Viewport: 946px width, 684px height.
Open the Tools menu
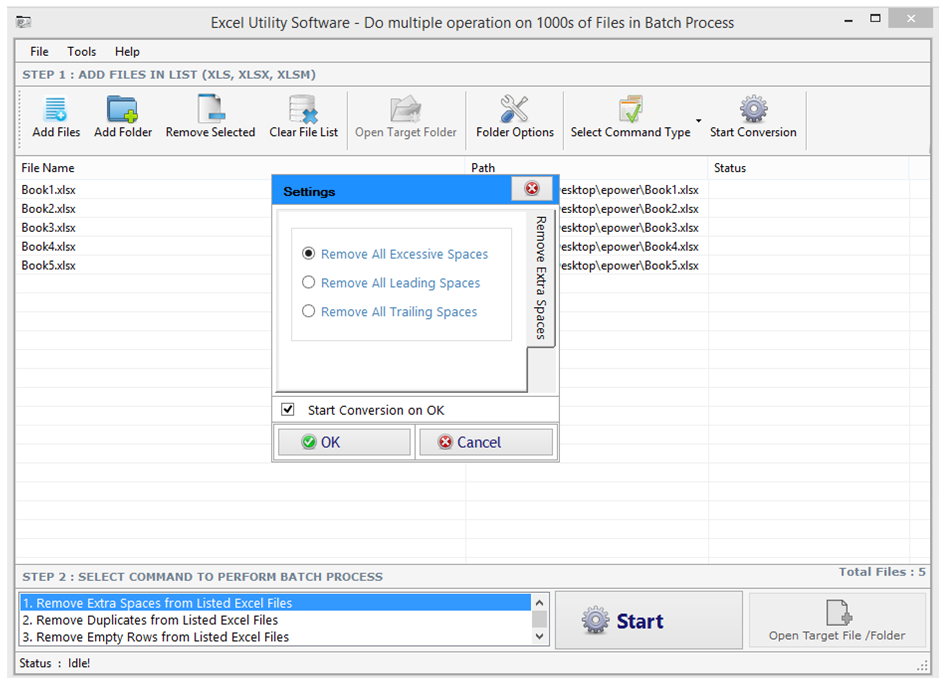81,51
